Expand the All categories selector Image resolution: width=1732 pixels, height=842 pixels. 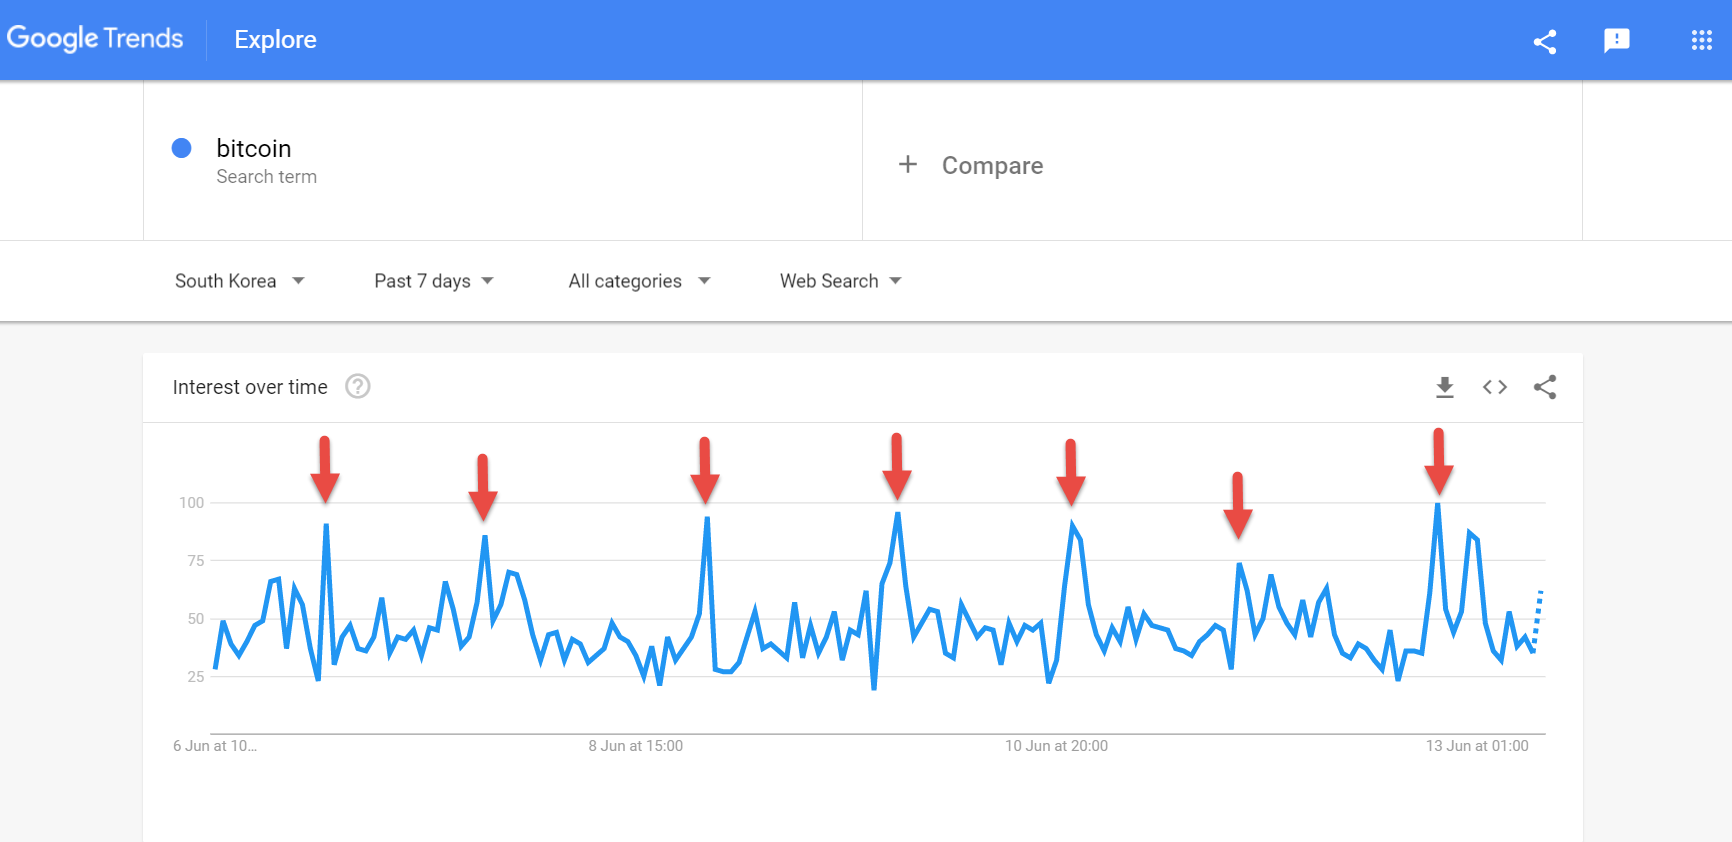639,281
